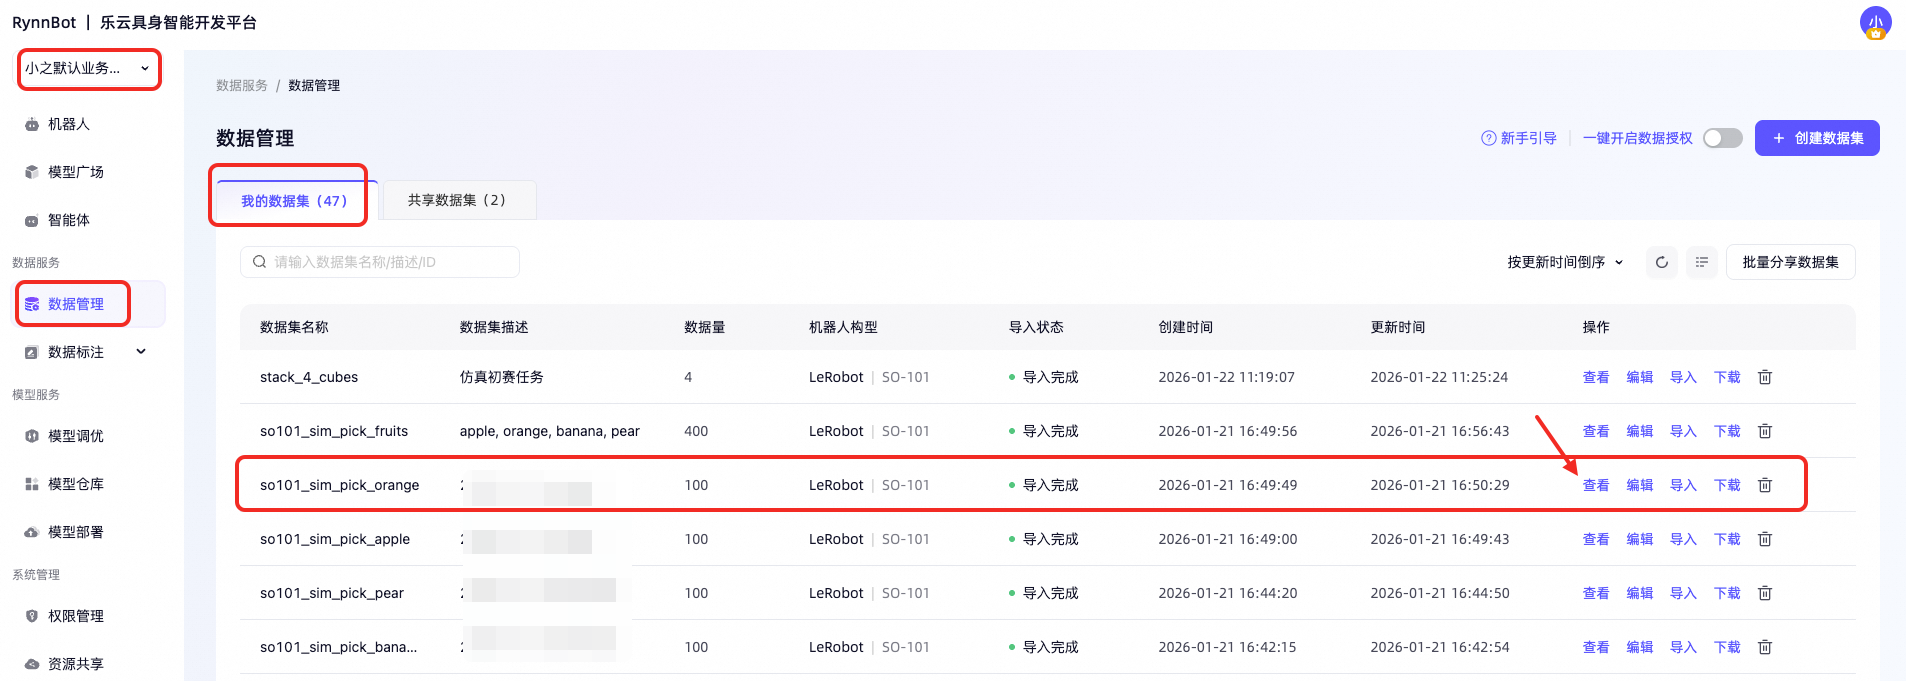Delete the stack_4_cubes dataset via trash icon
Image resolution: width=1906 pixels, height=681 pixels.
pos(1765,377)
